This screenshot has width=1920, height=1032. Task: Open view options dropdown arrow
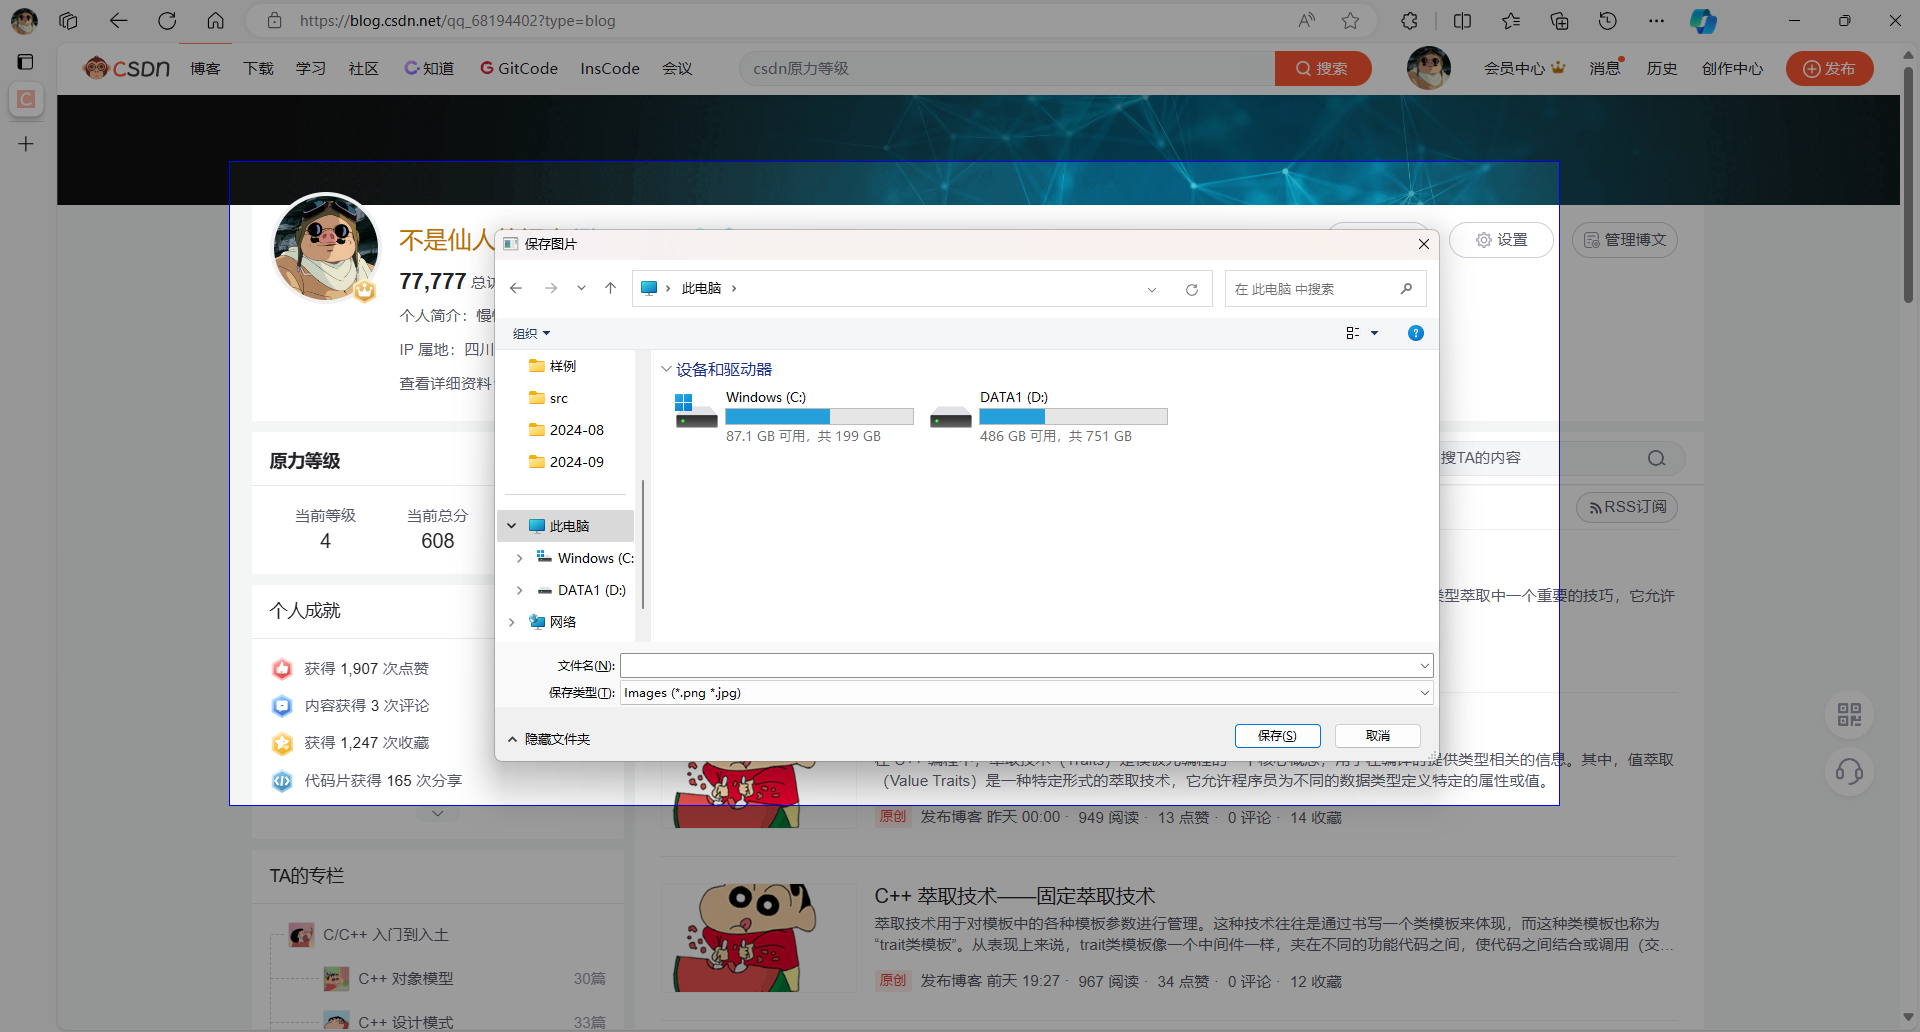click(1375, 333)
